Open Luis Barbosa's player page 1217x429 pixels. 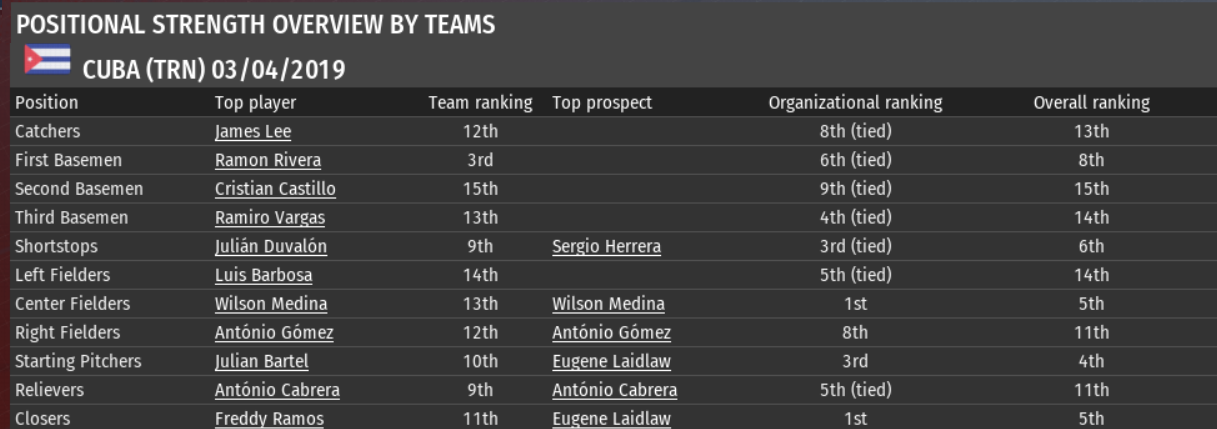pos(263,276)
